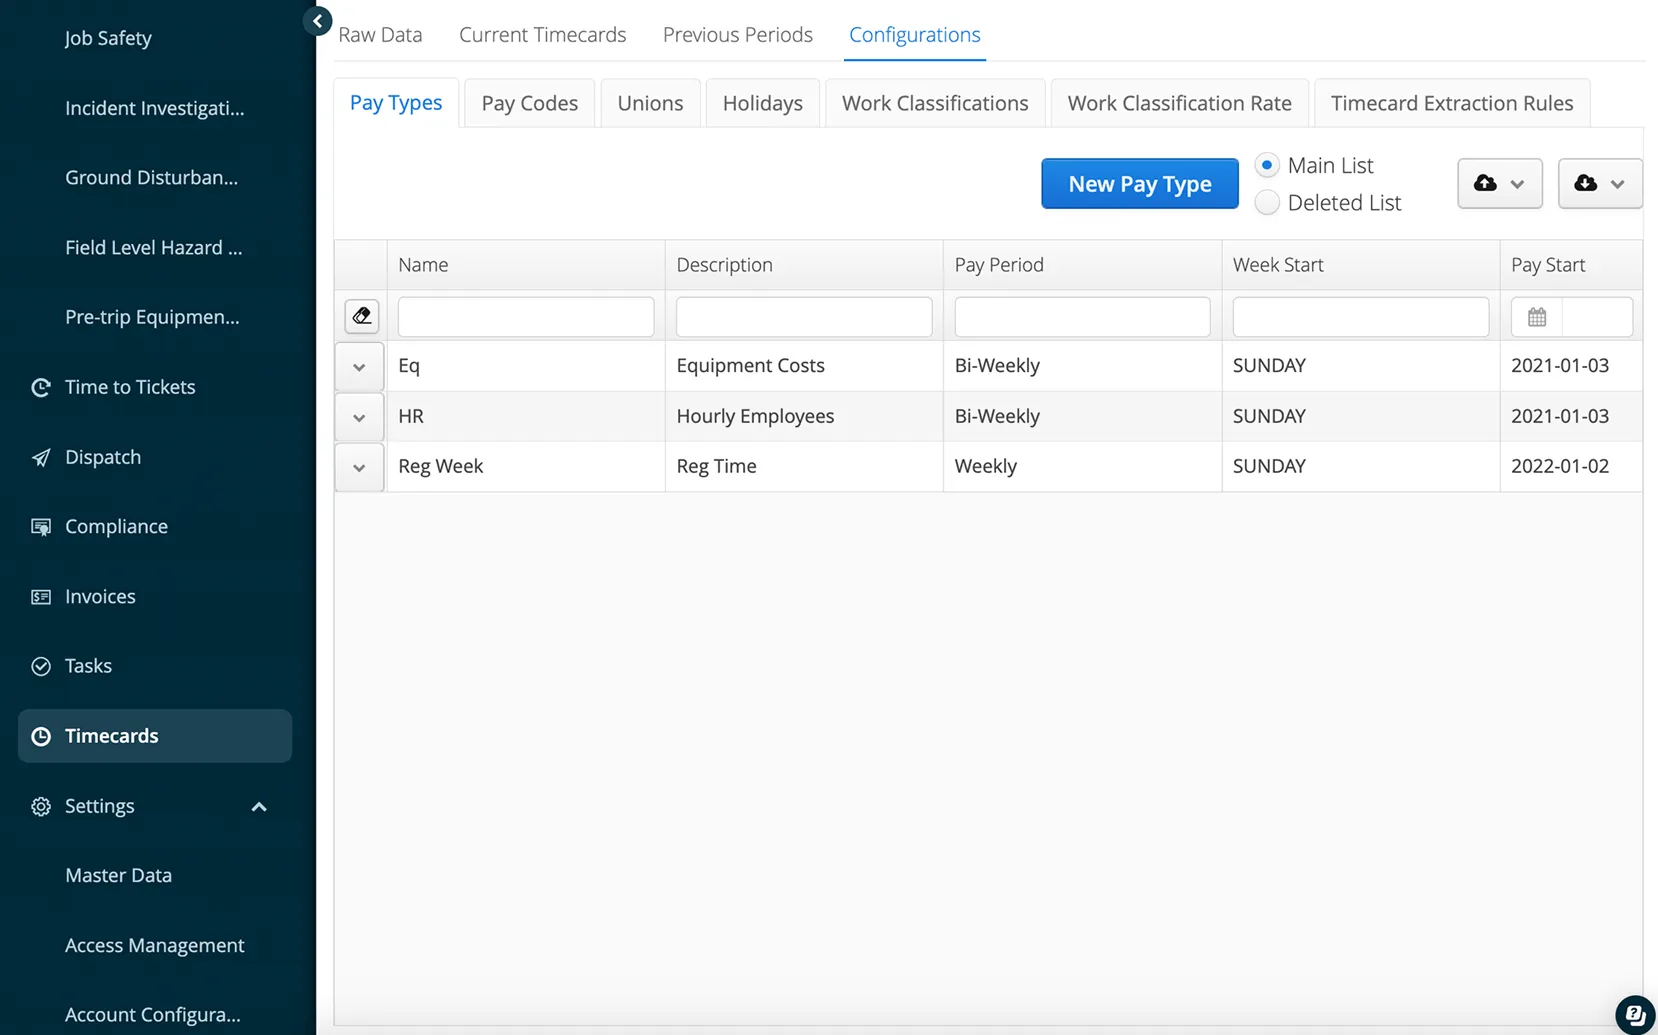Click the Compliance certificate icon
Image resolution: width=1658 pixels, height=1035 pixels.
[41, 527]
